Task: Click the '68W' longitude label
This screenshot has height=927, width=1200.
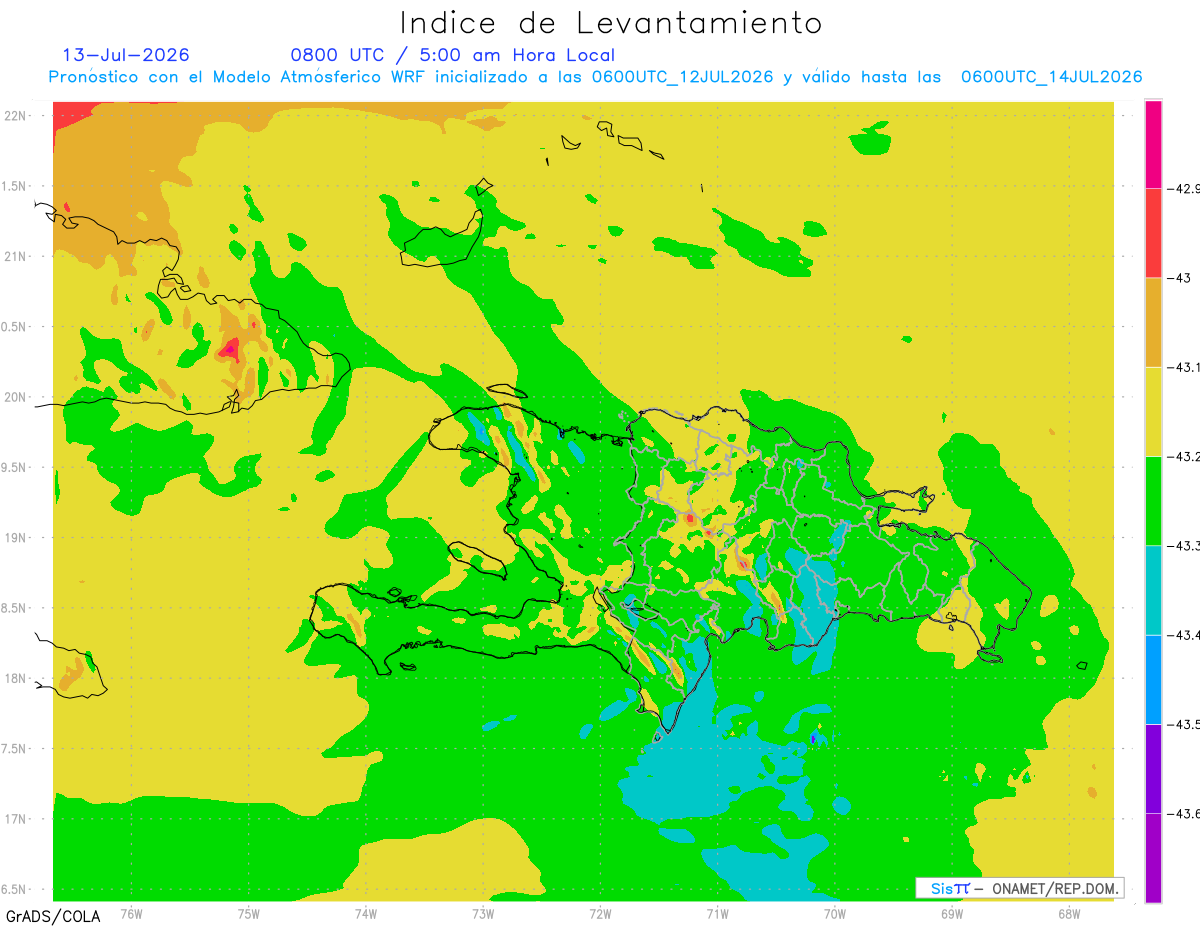Action: (1069, 912)
